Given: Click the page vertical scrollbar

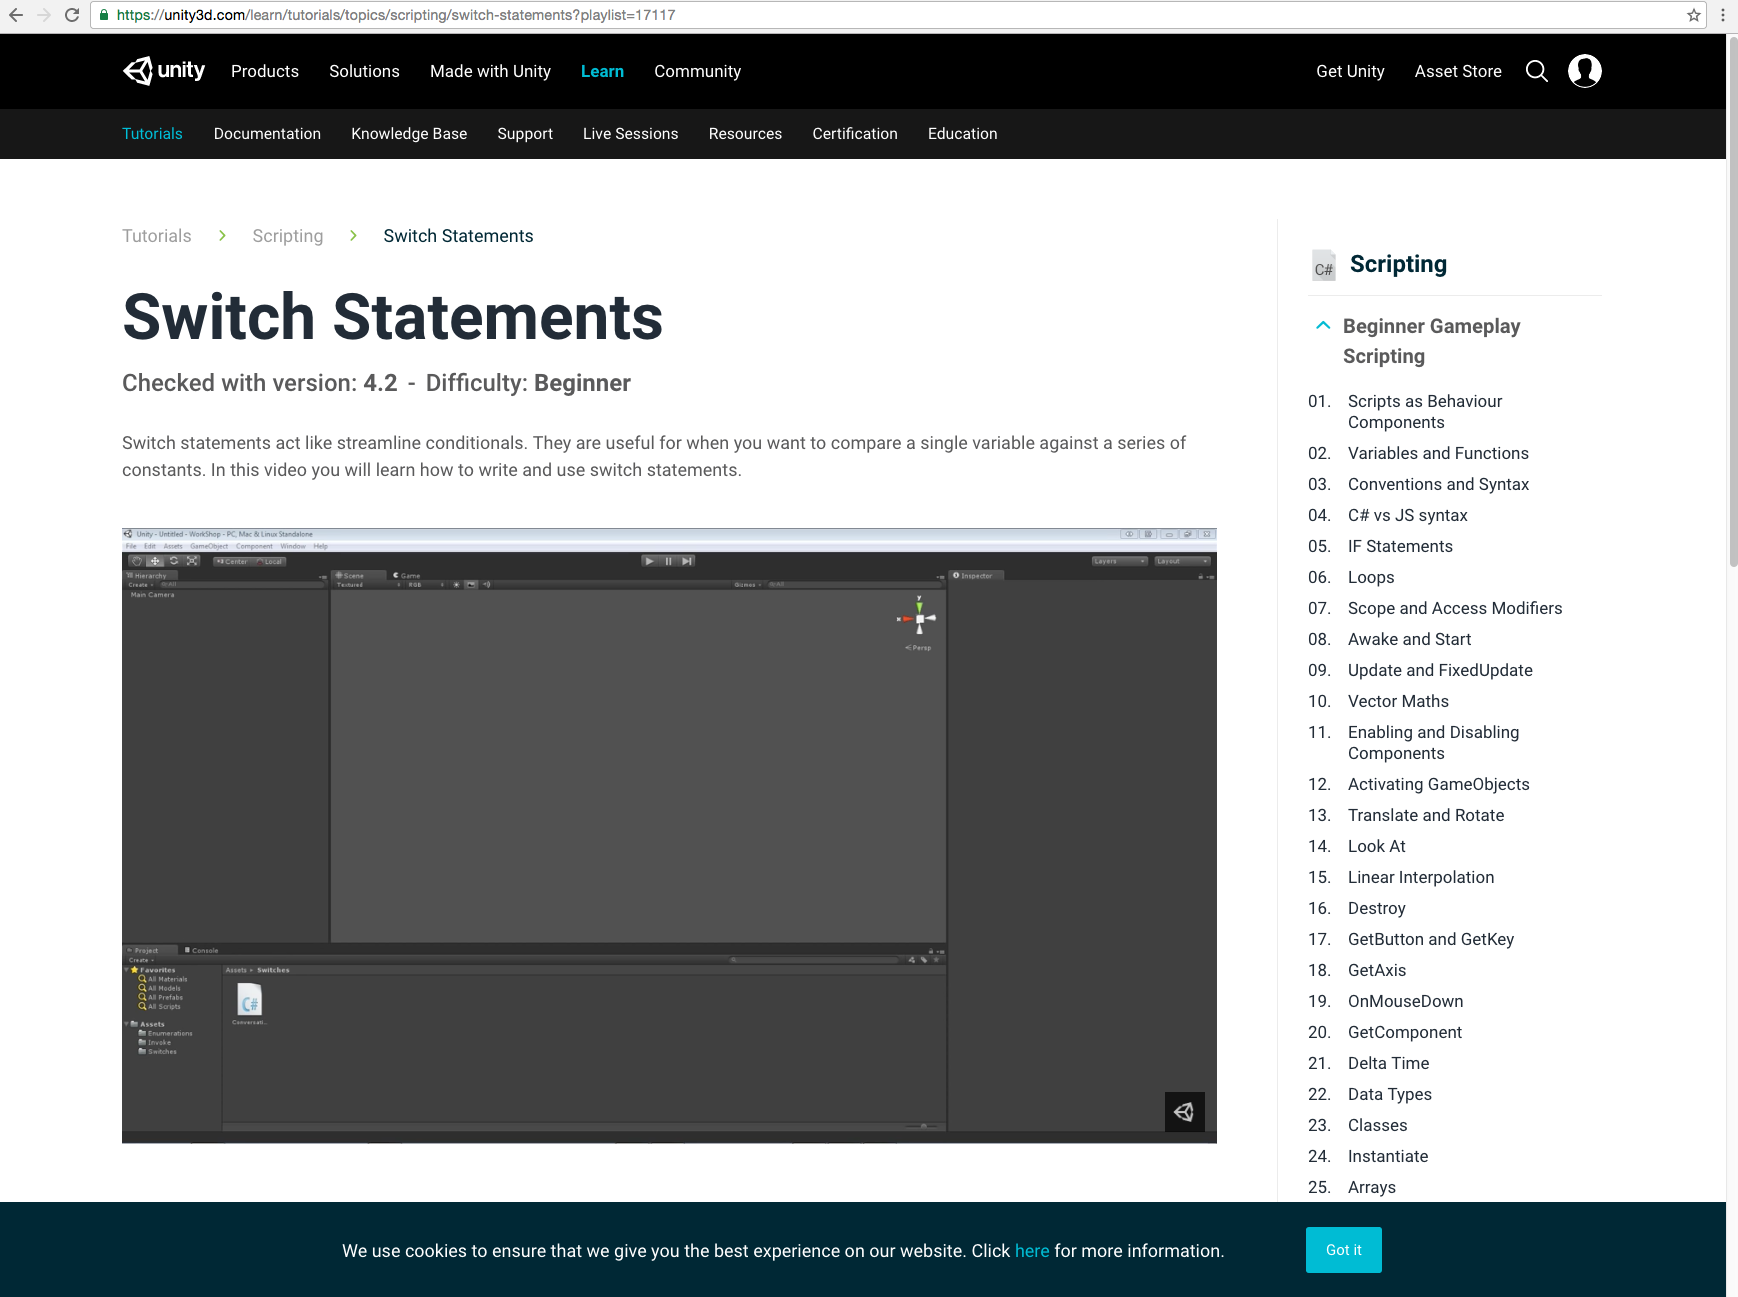Looking at the screenshot, I should click(1733, 300).
